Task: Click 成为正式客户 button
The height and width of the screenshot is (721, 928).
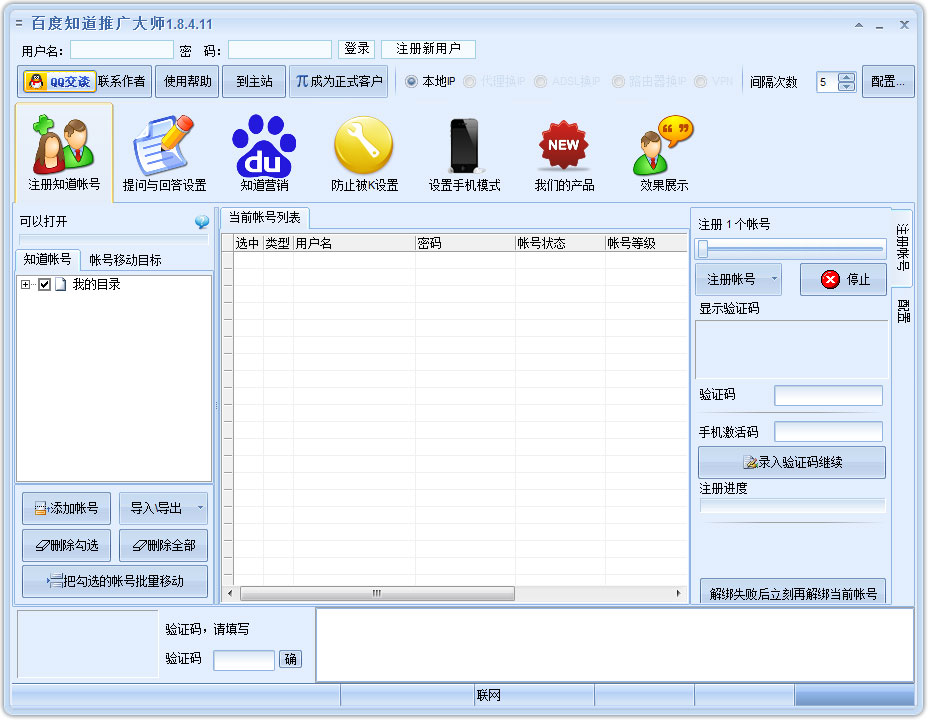Action: tap(339, 81)
